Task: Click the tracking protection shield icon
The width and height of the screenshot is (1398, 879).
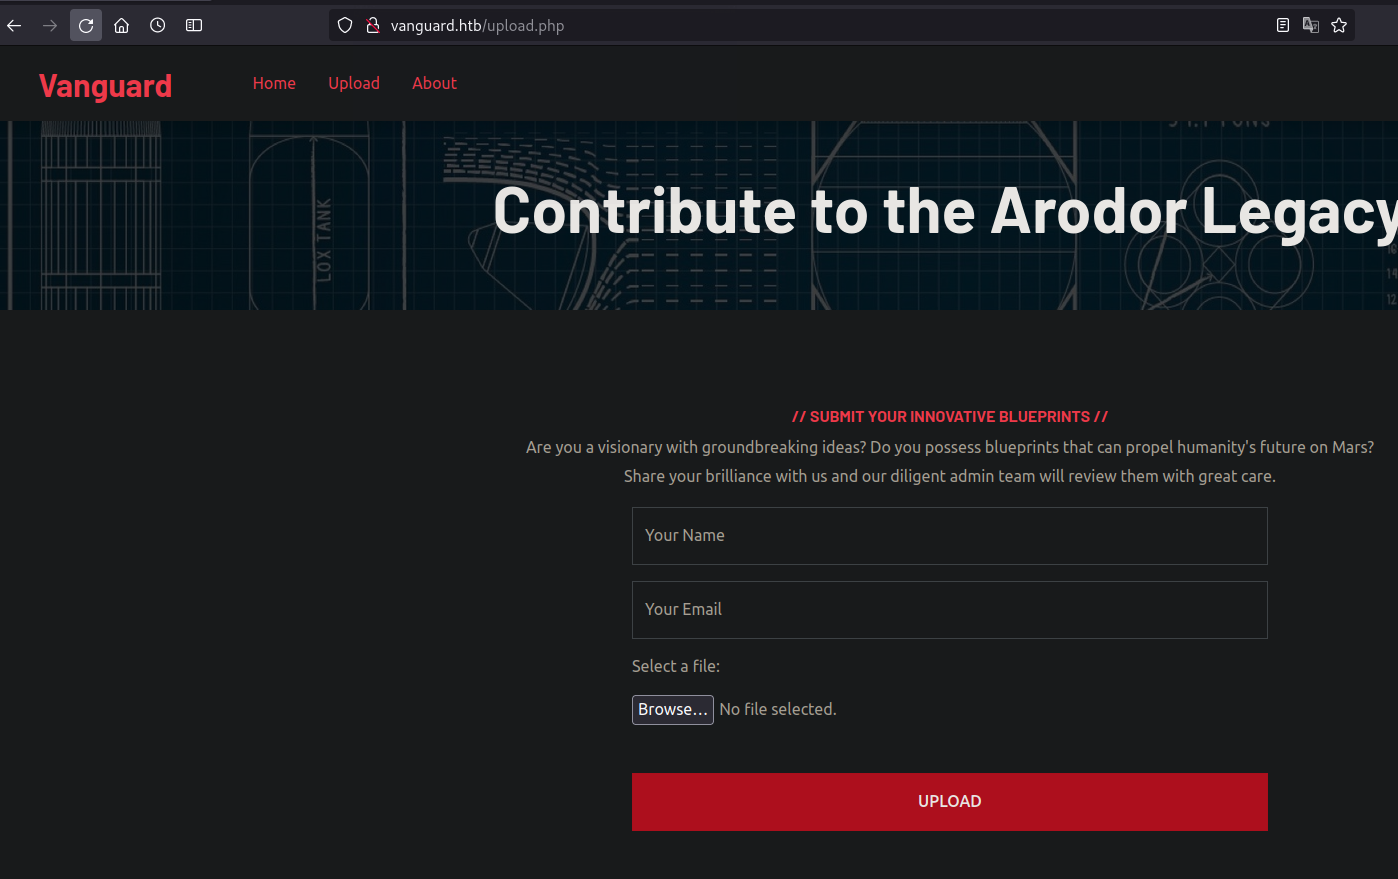Action: (x=345, y=26)
